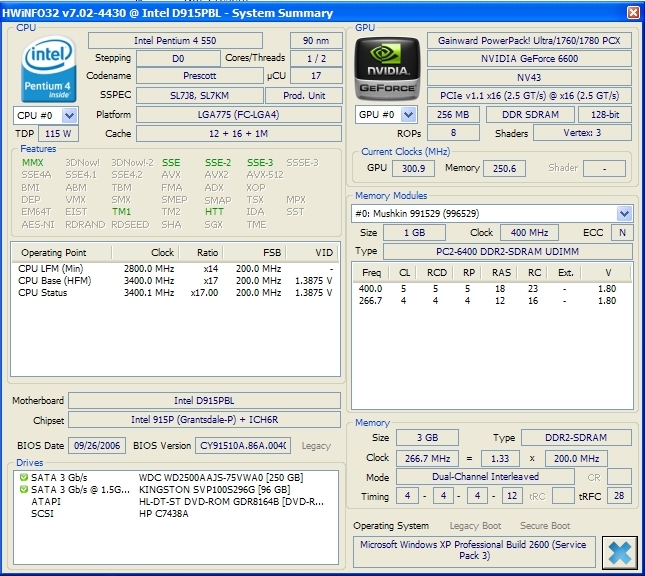Image resolution: width=645 pixels, height=576 pixels.
Task: Click the Prescott codename field
Action: pyautogui.click(x=200, y=76)
